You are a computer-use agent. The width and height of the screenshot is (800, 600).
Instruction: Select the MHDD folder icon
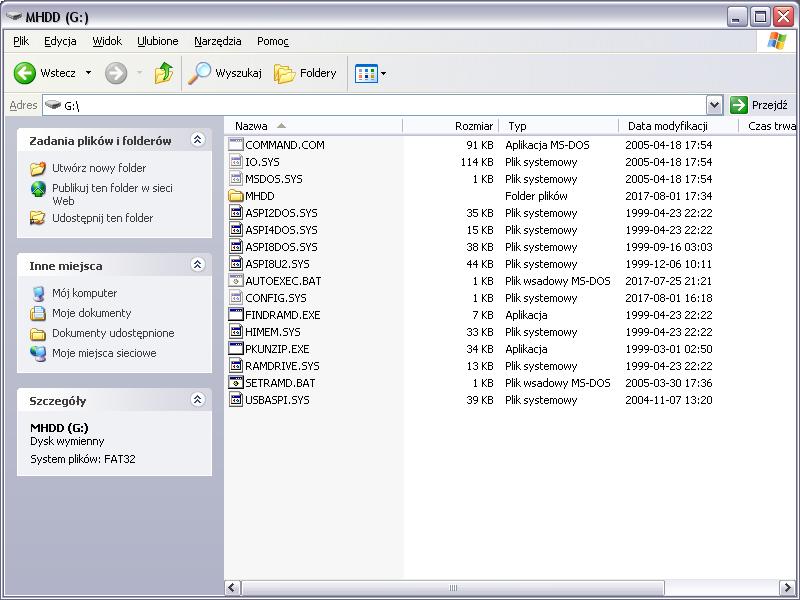[235, 196]
